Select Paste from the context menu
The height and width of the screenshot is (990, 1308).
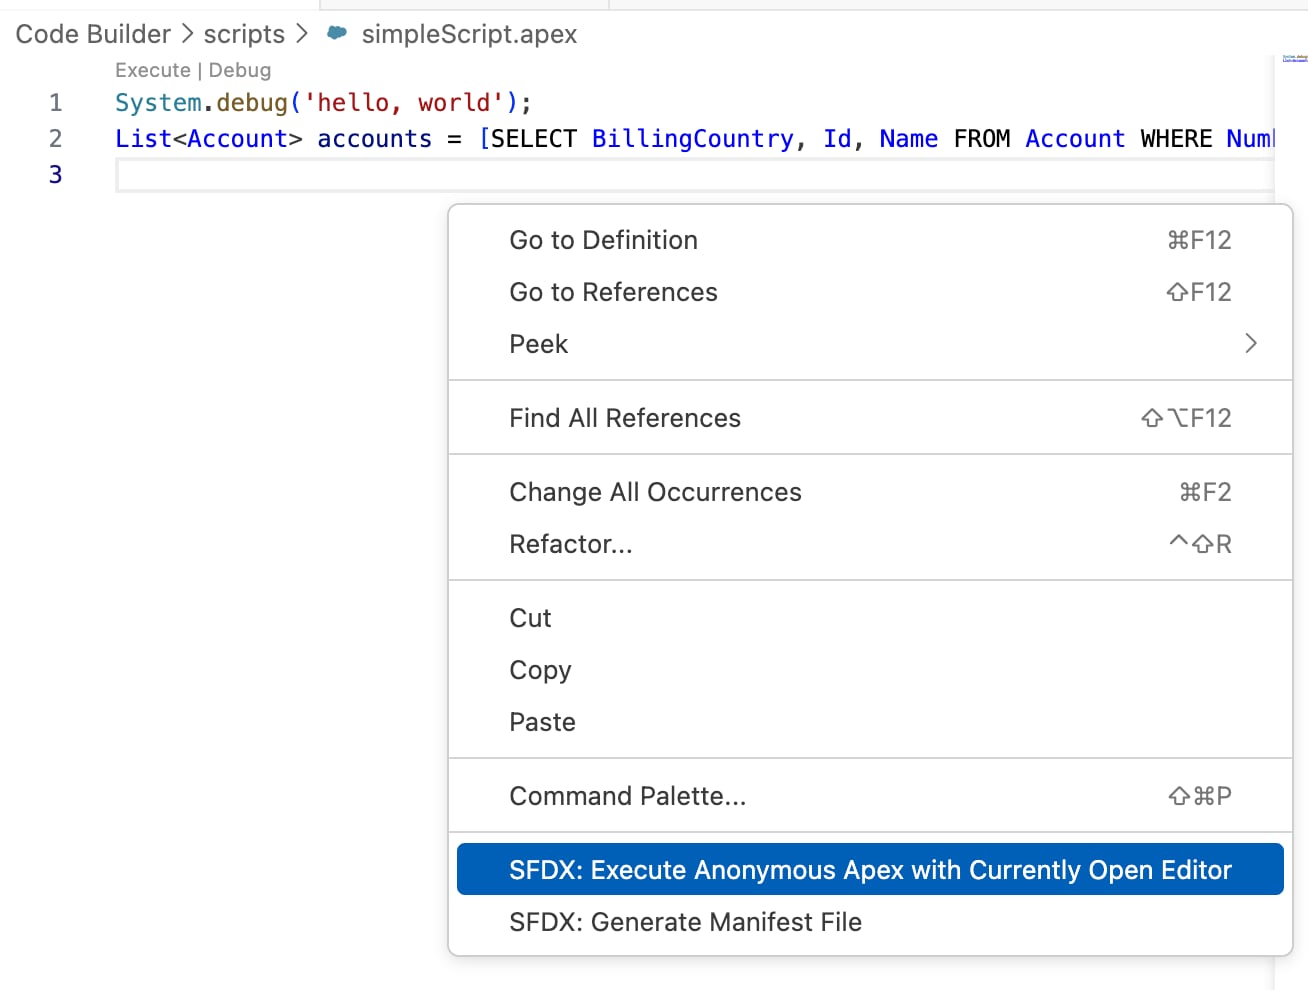543,721
